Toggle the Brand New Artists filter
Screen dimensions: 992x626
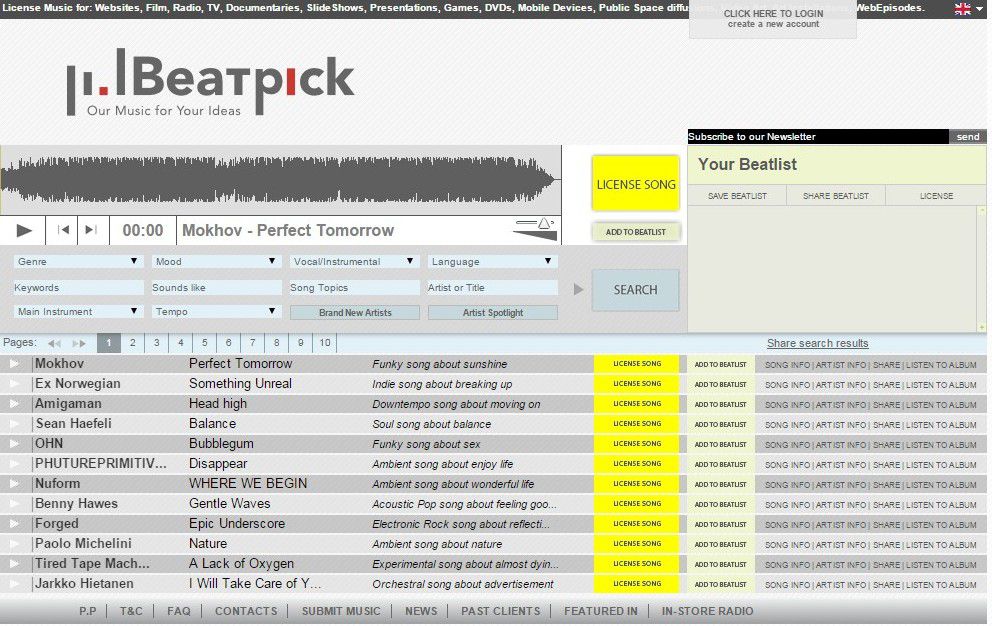coord(355,313)
